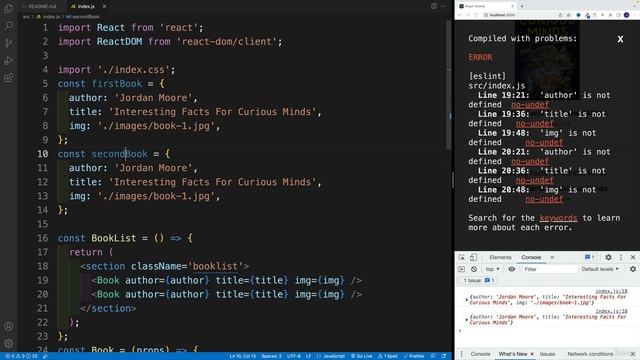The height and width of the screenshot is (360, 640).
Task: Select the DevTools Console tab
Action: pyautogui.click(x=531, y=258)
